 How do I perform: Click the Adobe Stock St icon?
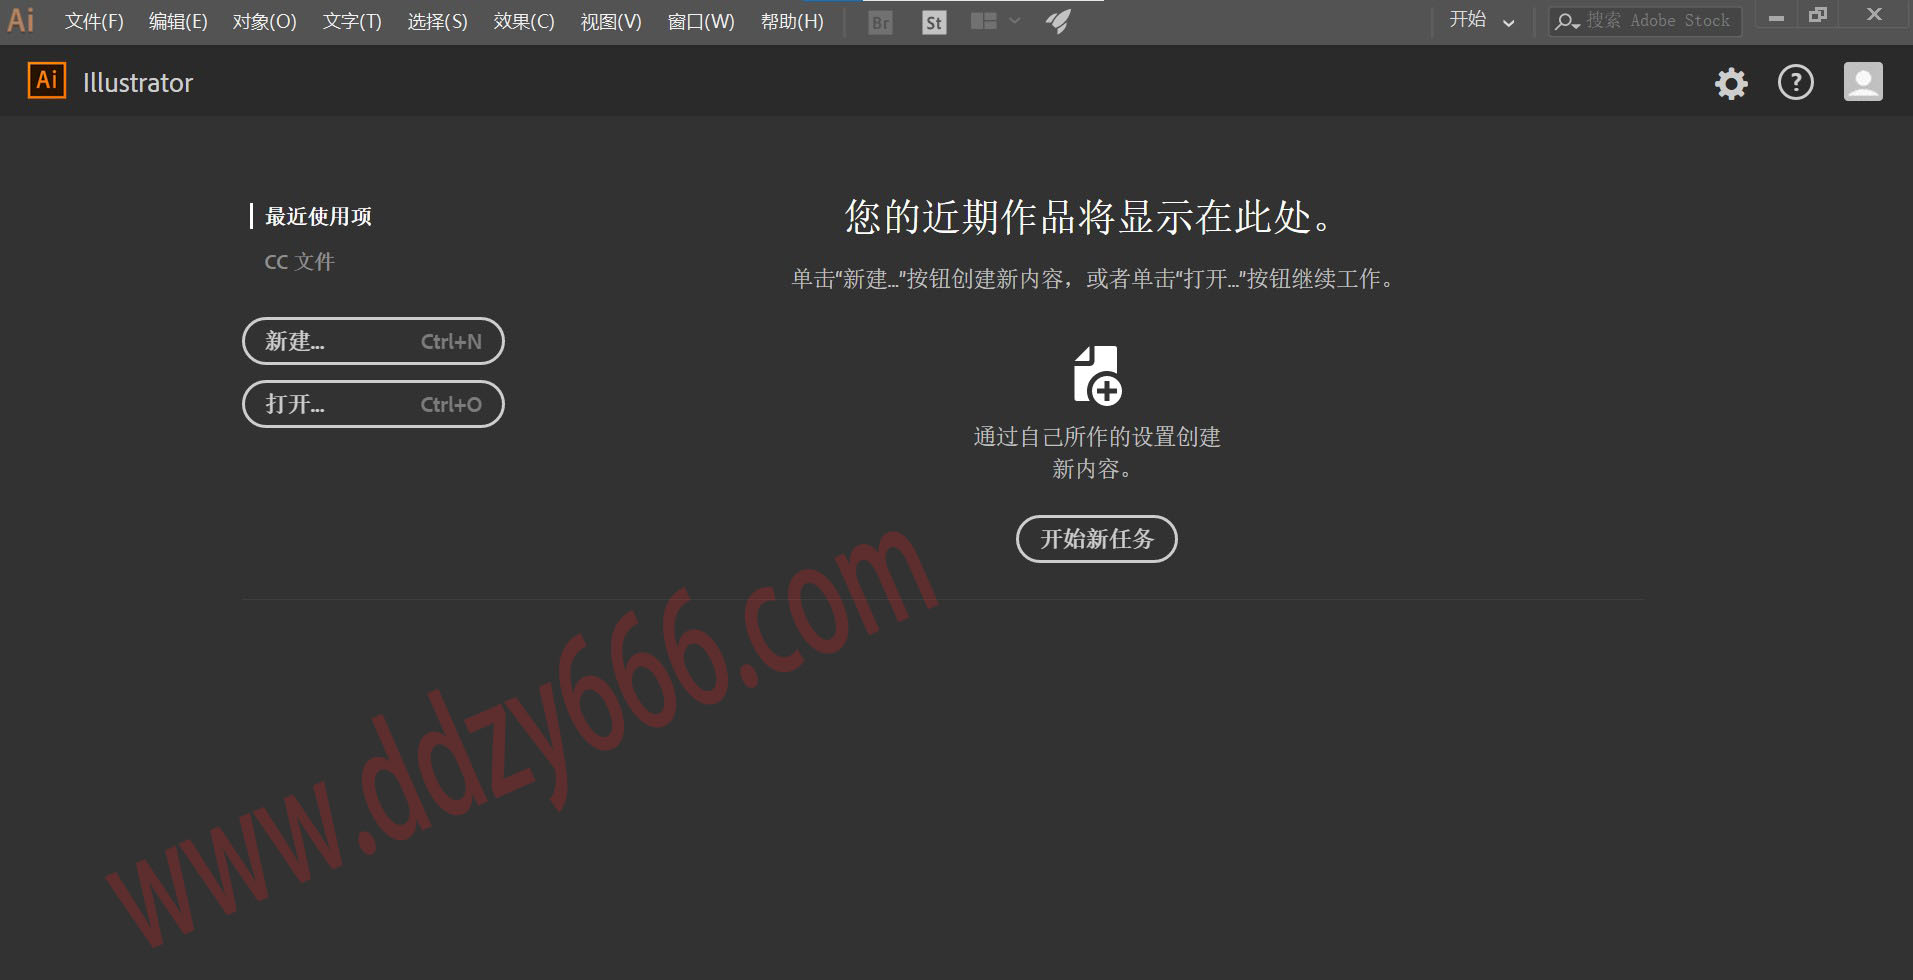934,22
